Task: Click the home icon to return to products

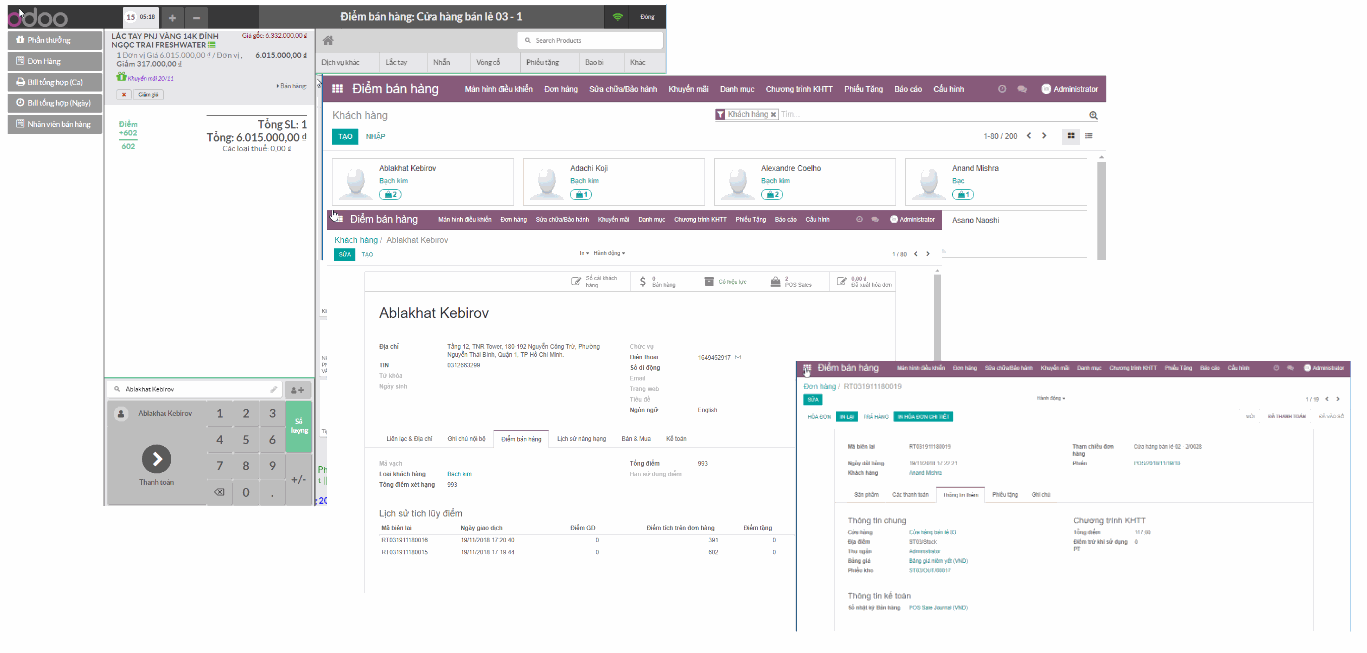Action: (328, 40)
